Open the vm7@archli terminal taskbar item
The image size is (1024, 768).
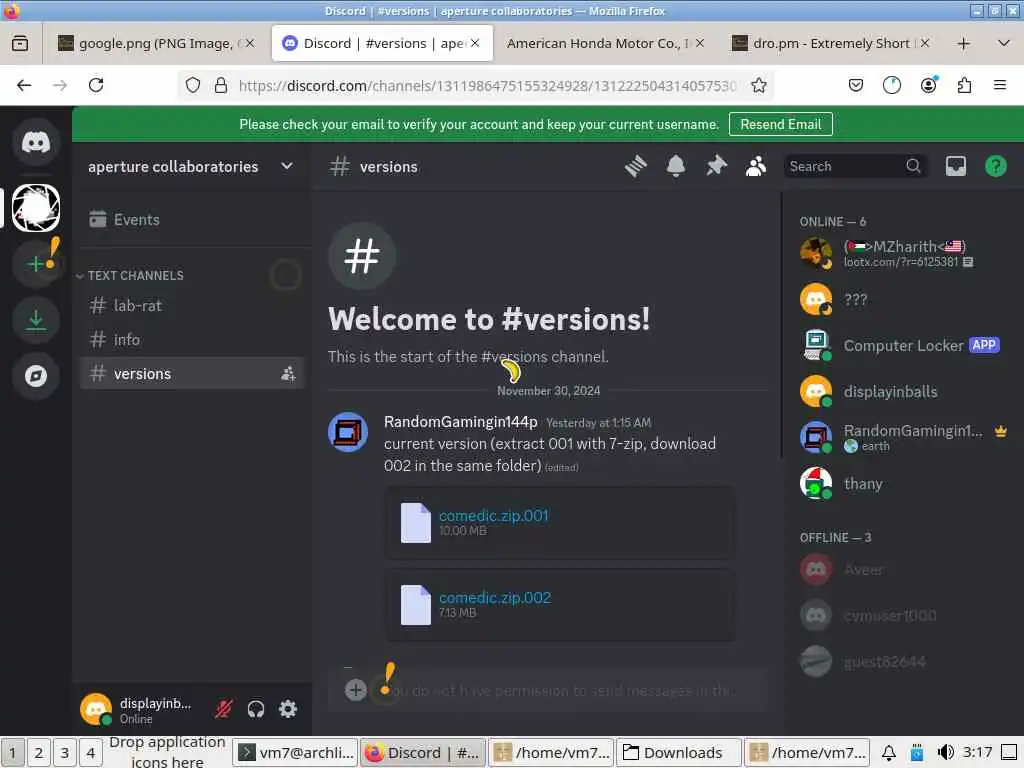click(x=295, y=752)
